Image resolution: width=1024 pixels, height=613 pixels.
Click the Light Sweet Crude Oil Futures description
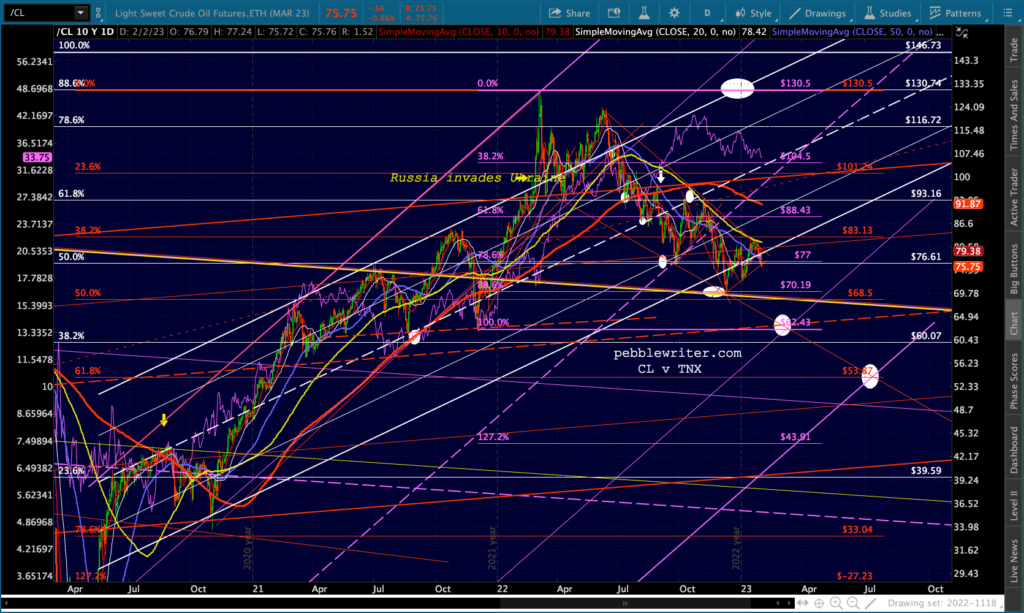212,13
